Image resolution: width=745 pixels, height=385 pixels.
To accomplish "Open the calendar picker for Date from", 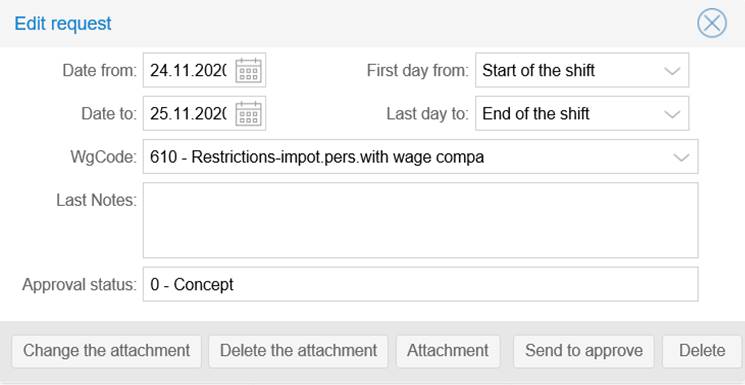I will coord(248,70).
